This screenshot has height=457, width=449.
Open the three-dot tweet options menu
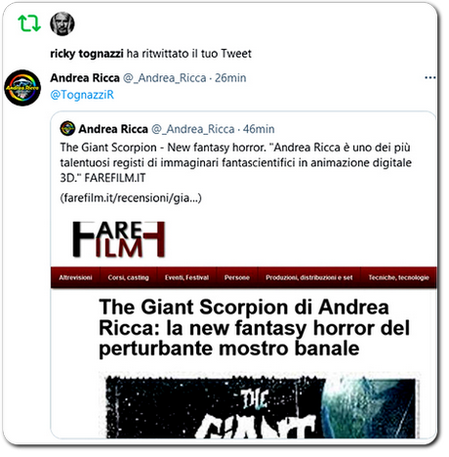[x=430, y=78]
